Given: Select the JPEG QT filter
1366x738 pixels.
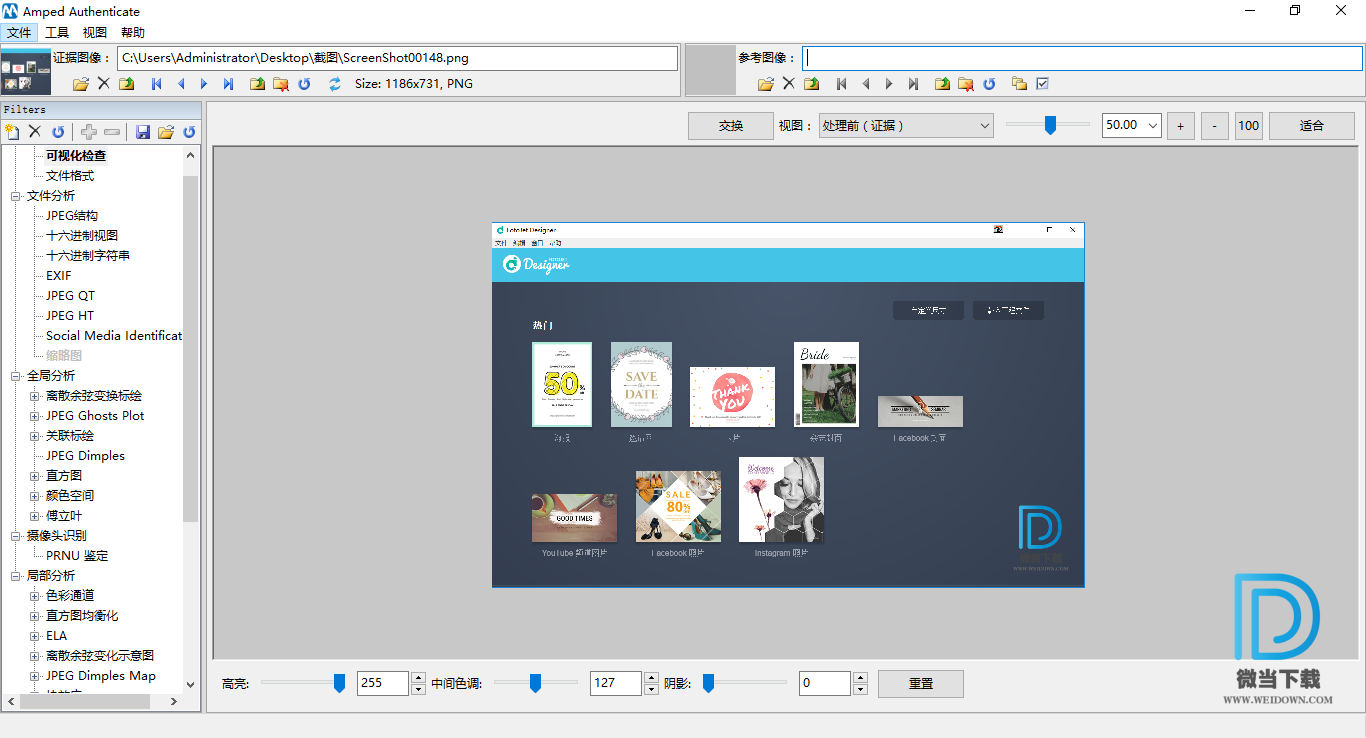Looking at the screenshot, I should 70,296.
